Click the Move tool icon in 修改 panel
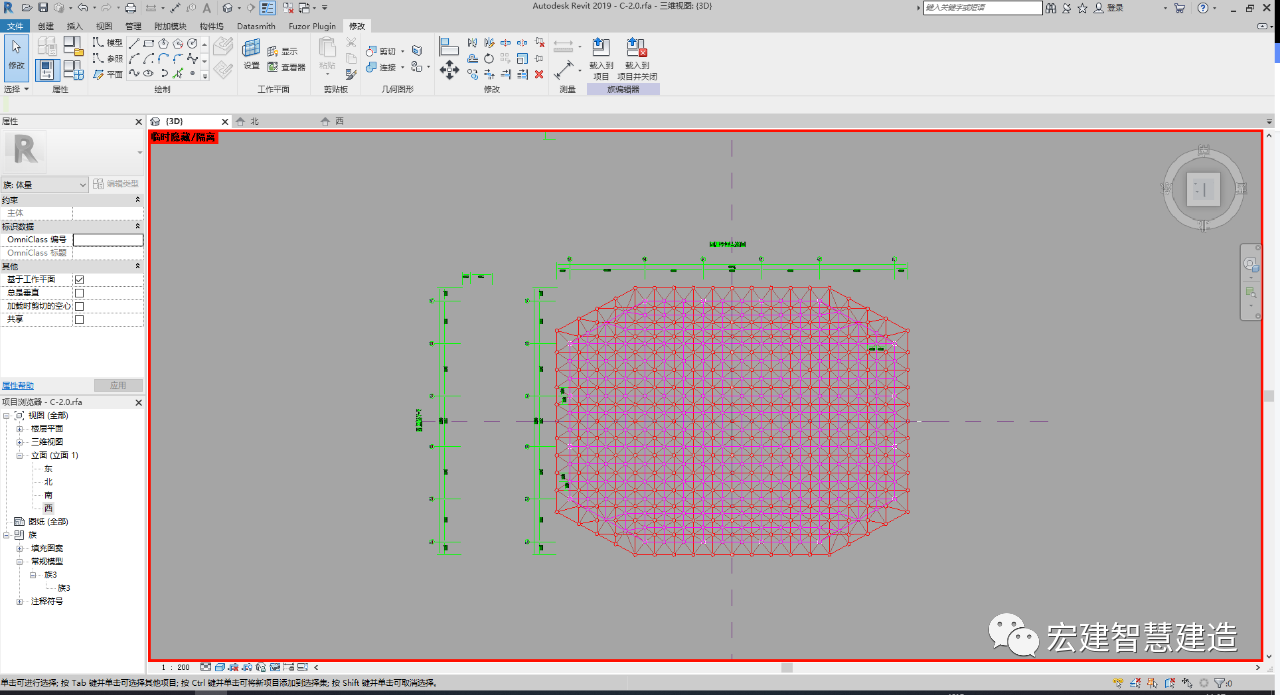 tap(450, 70)
